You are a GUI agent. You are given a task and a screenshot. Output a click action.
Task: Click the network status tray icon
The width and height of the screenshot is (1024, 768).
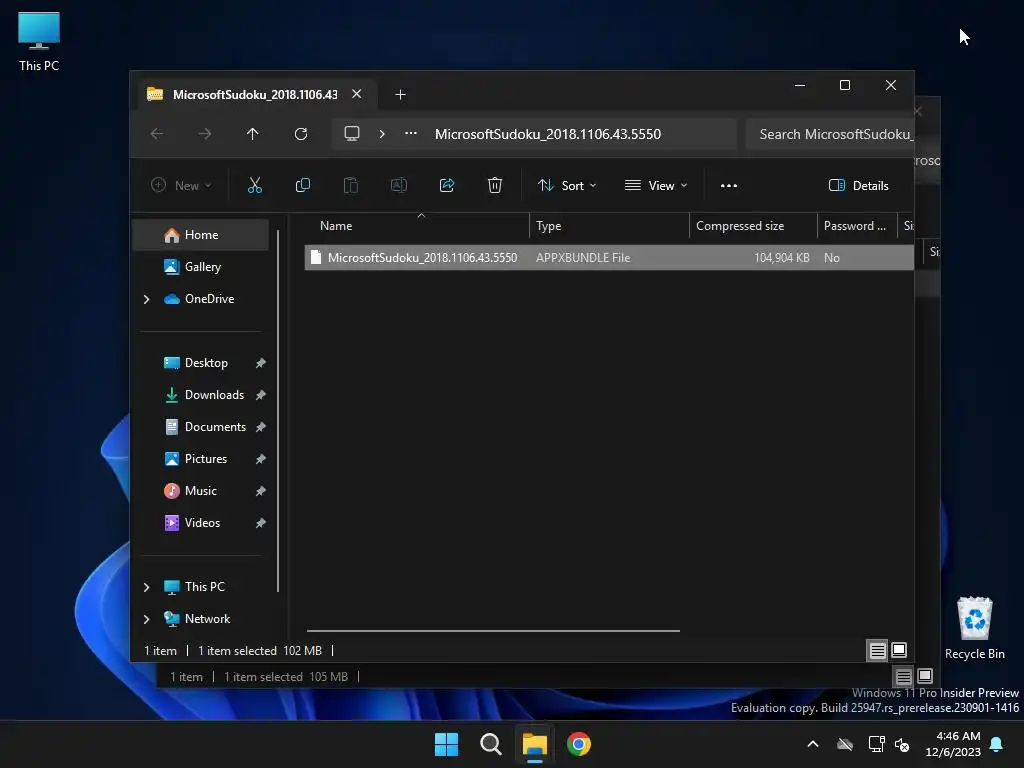coord(876,744)
